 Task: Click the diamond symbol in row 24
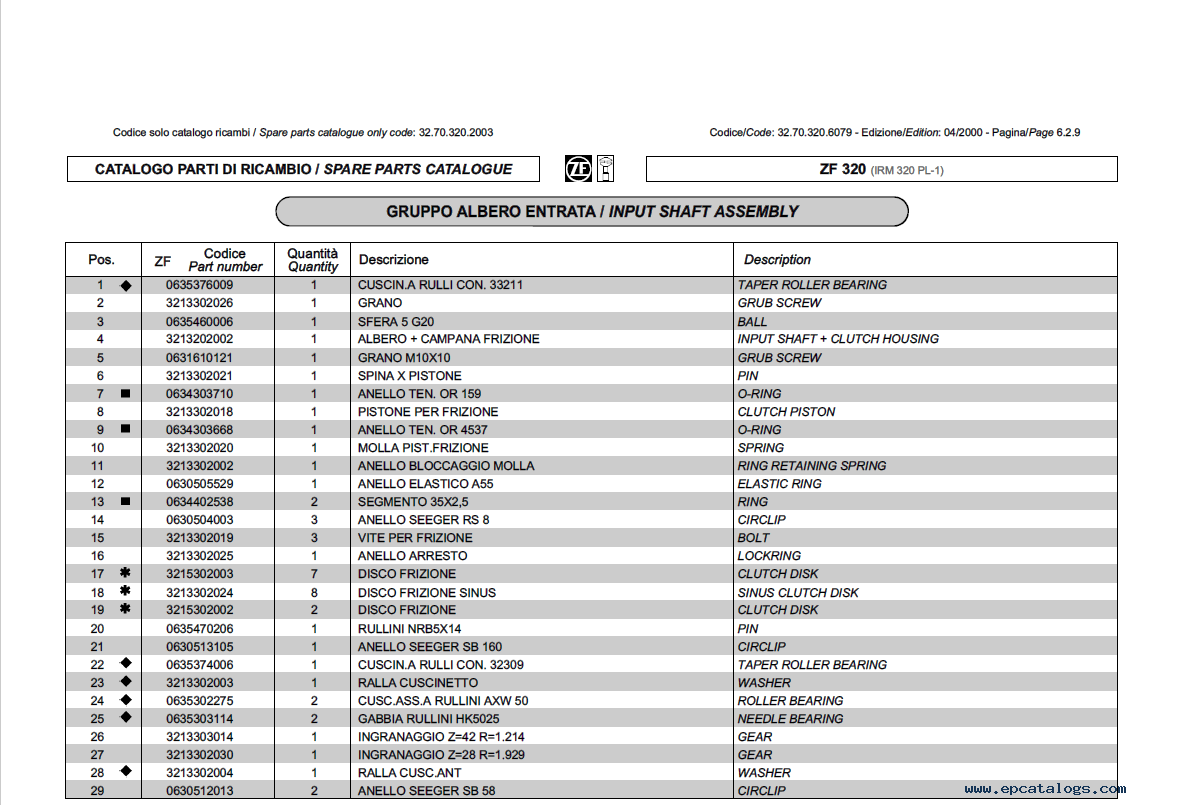pos(125,699)
